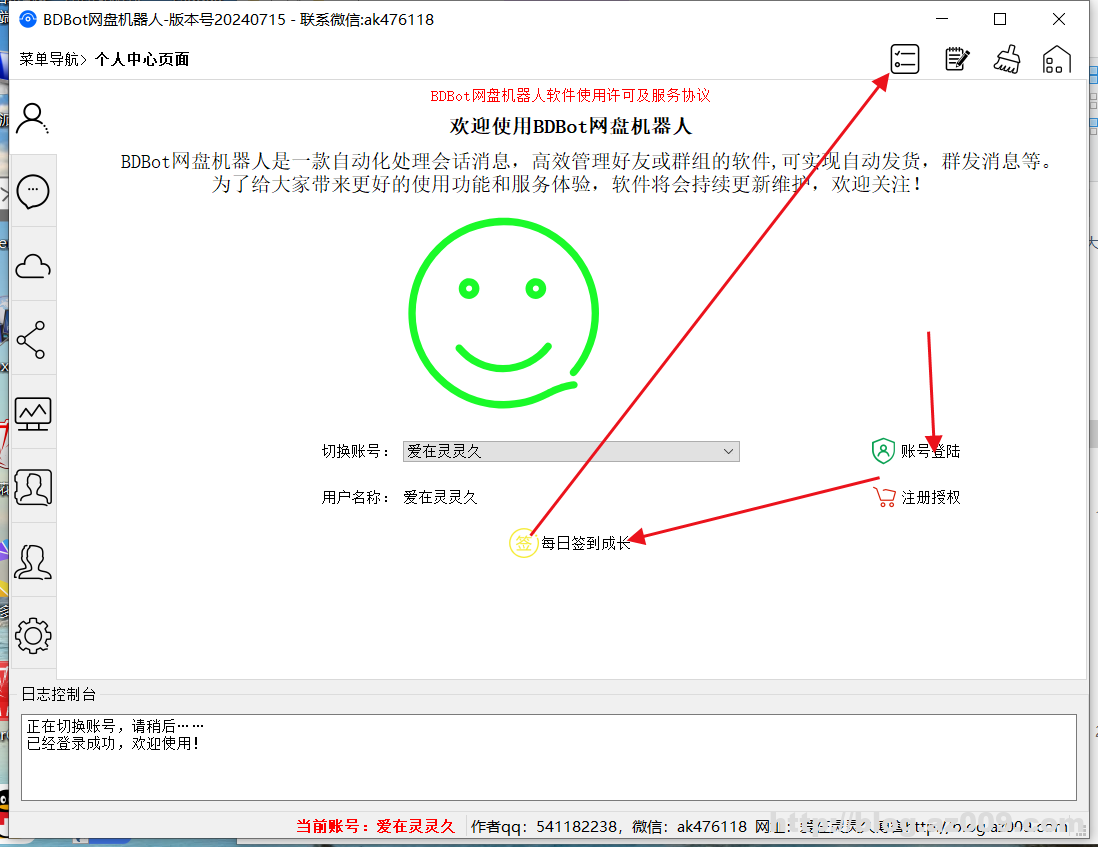Viewport: 1098px width, 847px height.
Task: Open the chat message bubble sidebar icon
Action: (x=33, y=191)
